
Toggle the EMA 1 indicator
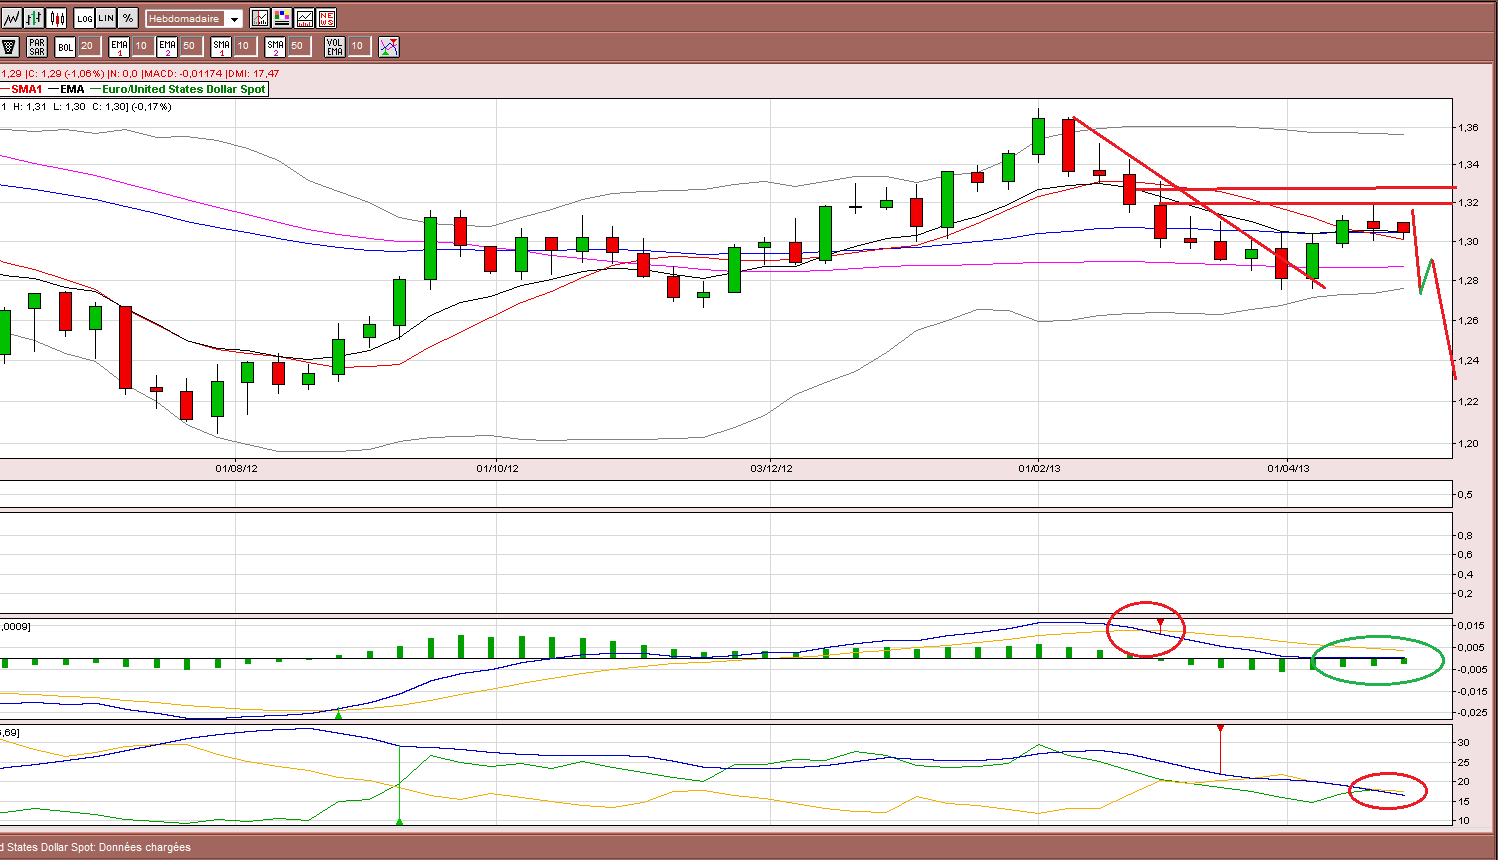click(x=119, y=46)
